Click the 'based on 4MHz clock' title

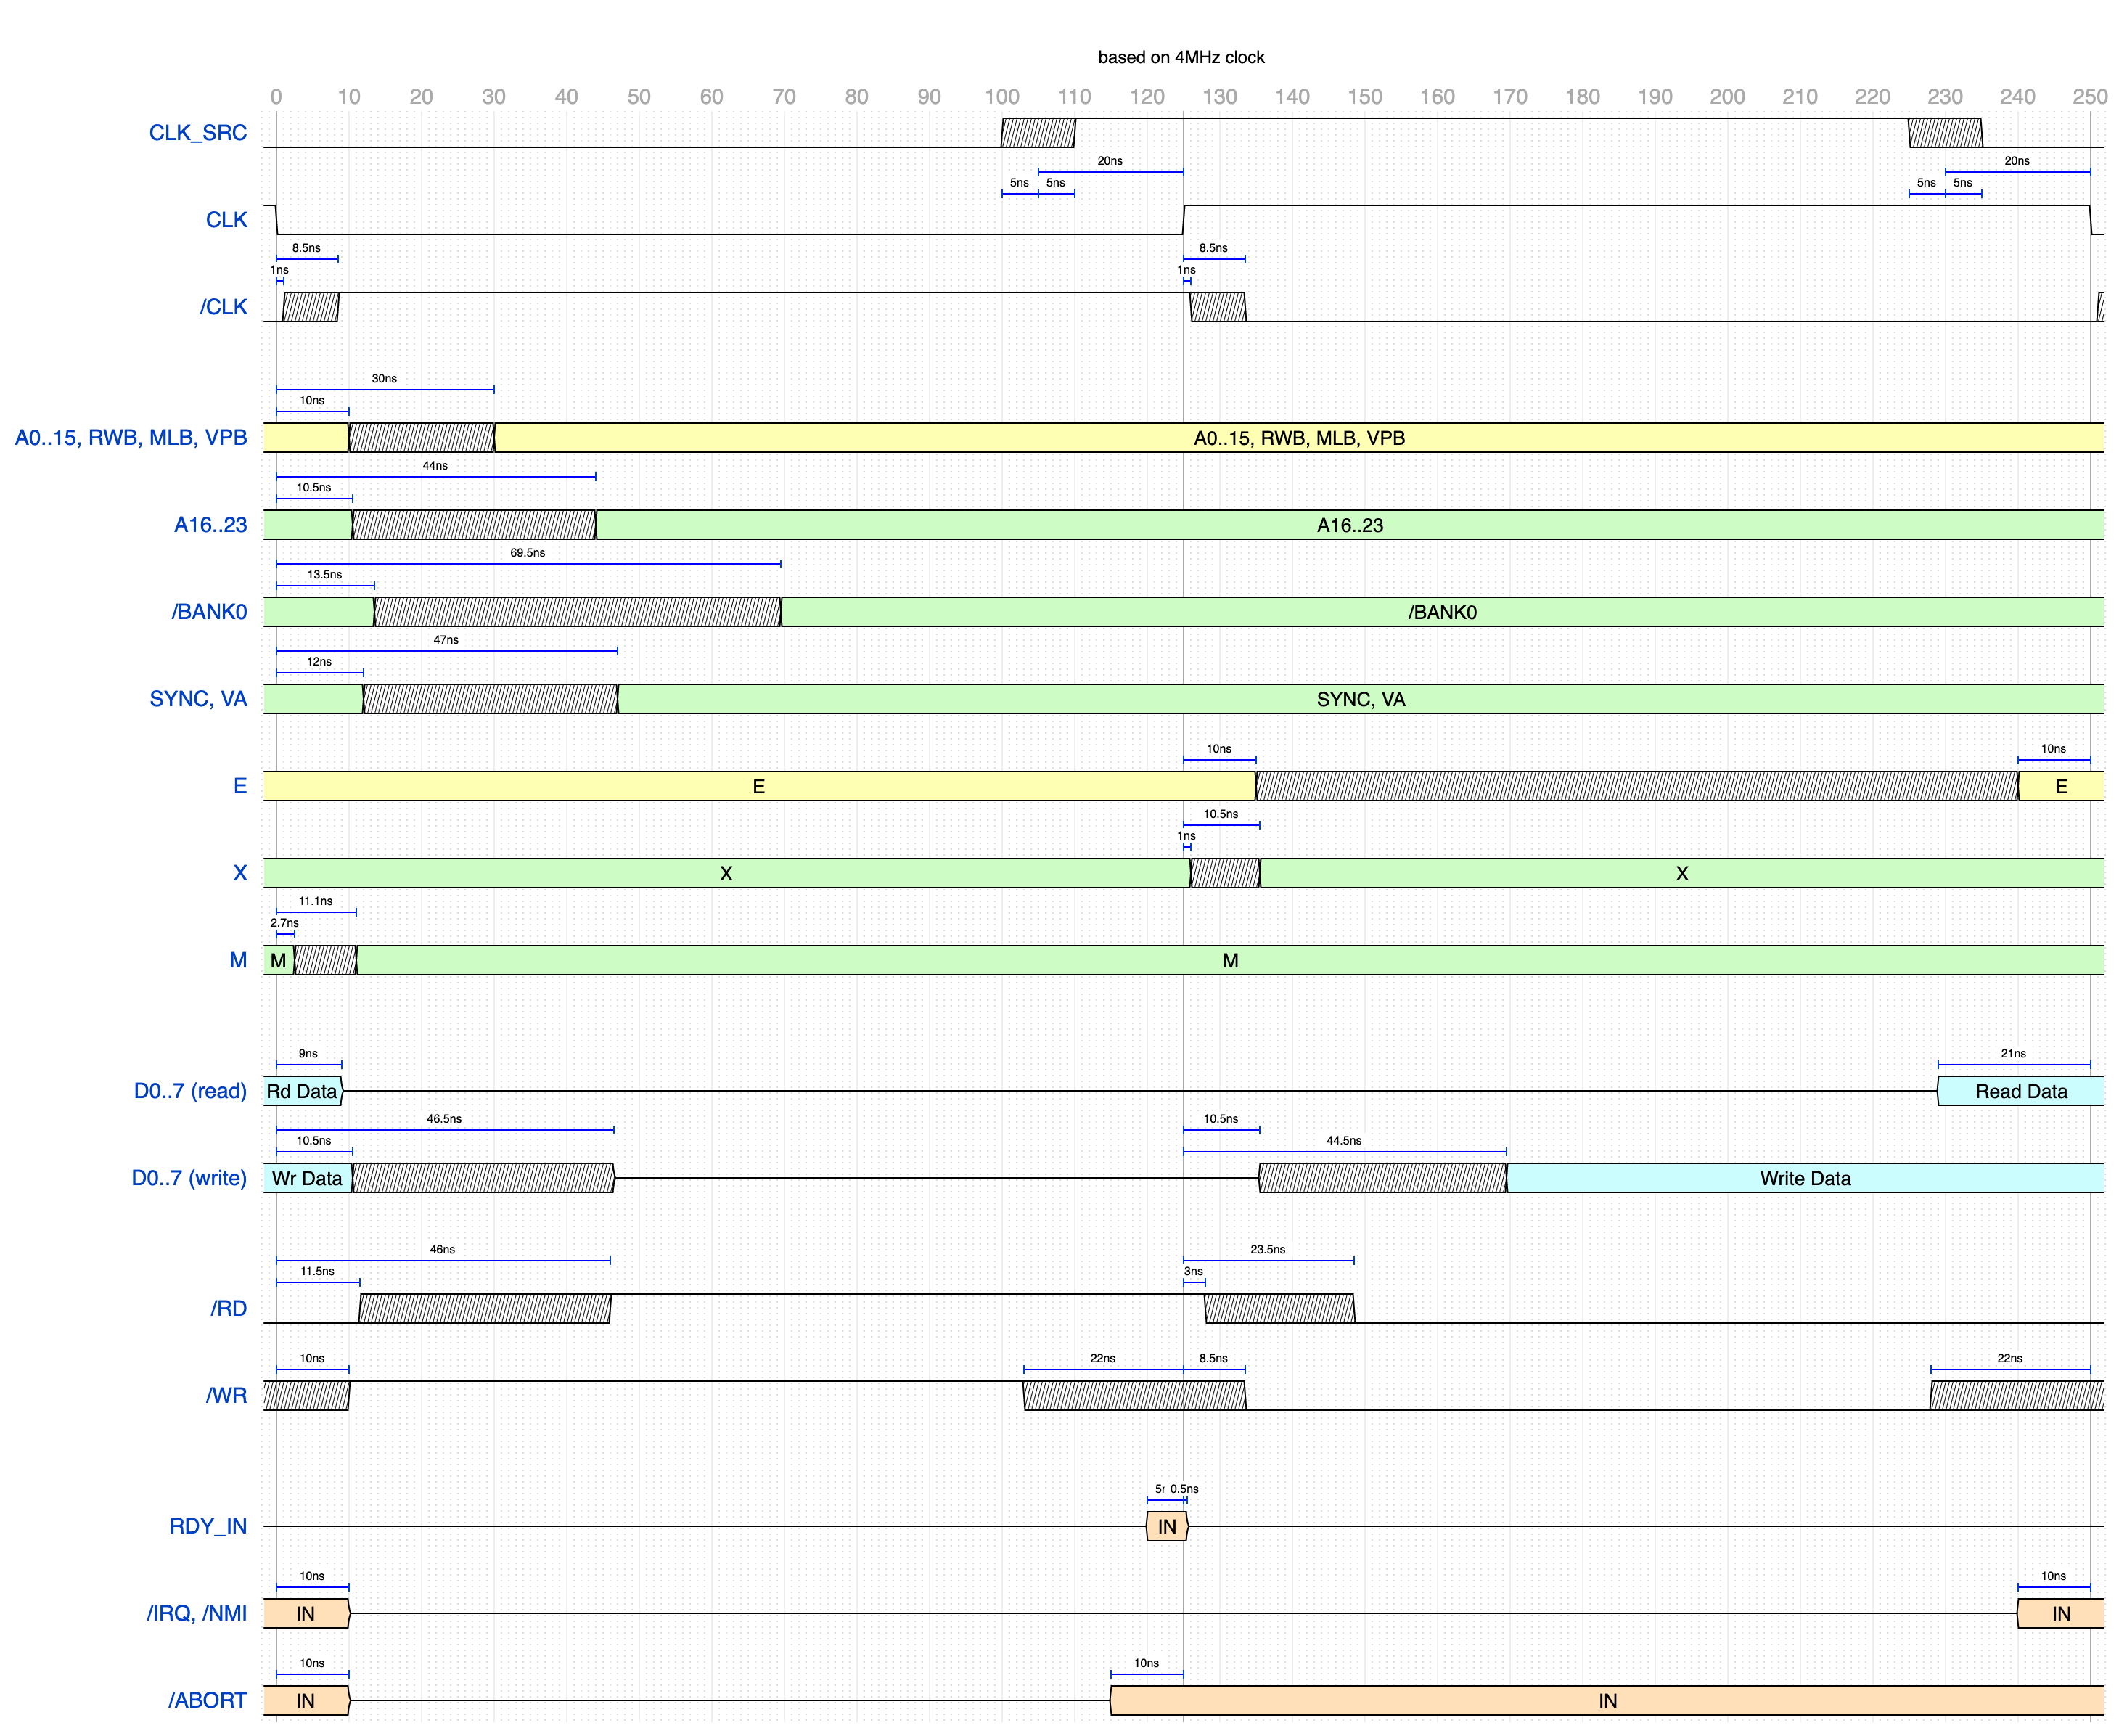[x=1180, y=57]
